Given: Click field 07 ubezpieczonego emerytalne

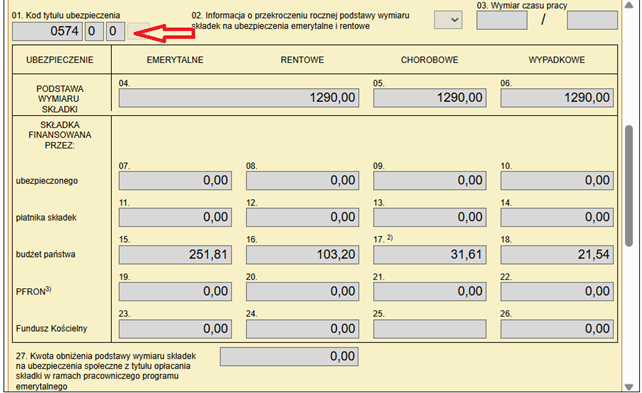Looking at the screenshot, I should tap(175, 181).
